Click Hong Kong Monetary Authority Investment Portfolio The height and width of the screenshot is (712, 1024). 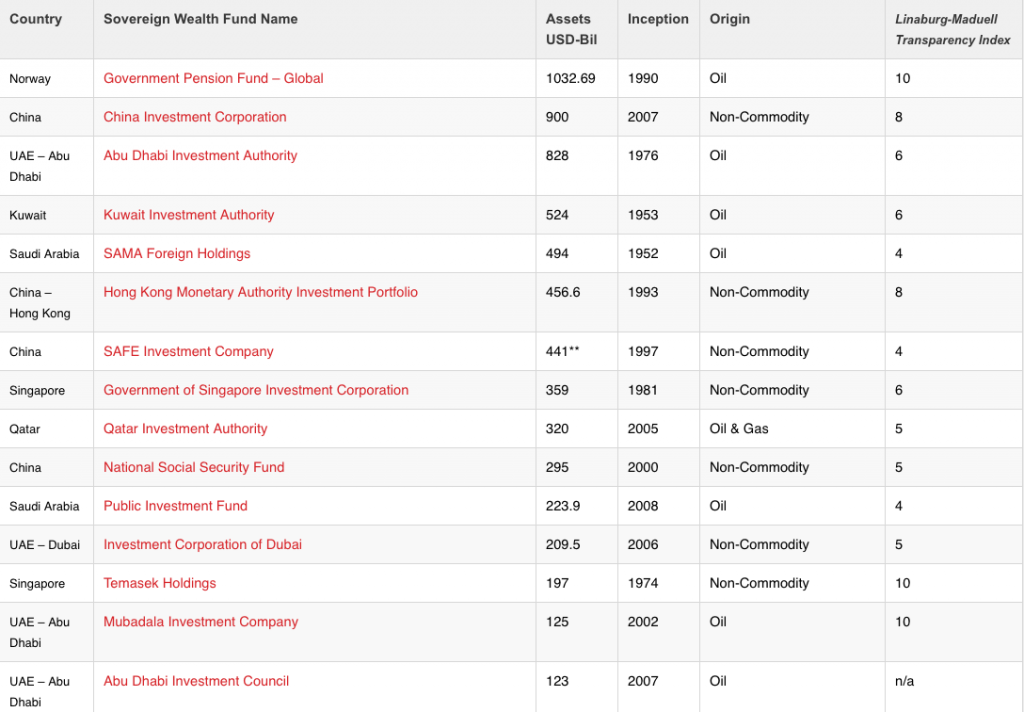click(x=260, y=293)
